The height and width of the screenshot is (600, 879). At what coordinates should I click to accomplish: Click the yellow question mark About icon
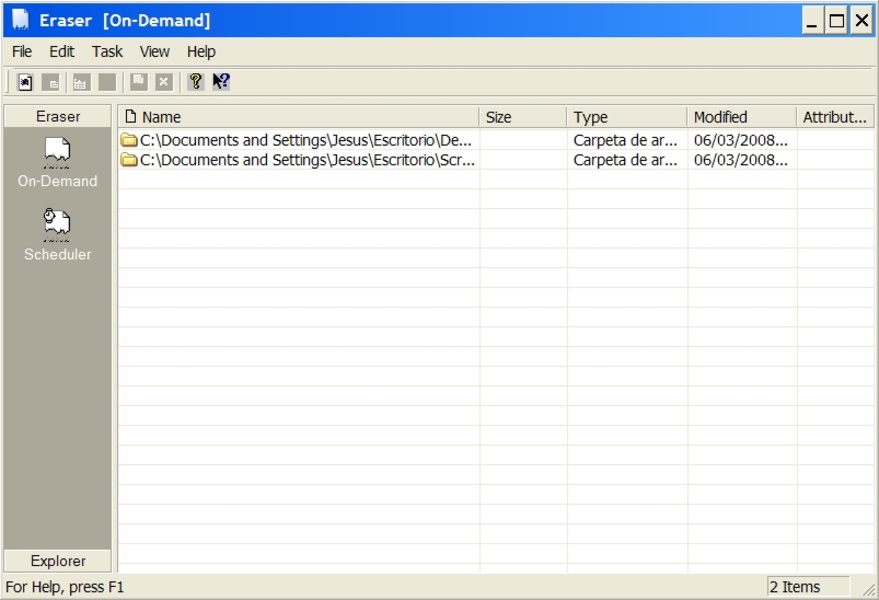(196, 82)
